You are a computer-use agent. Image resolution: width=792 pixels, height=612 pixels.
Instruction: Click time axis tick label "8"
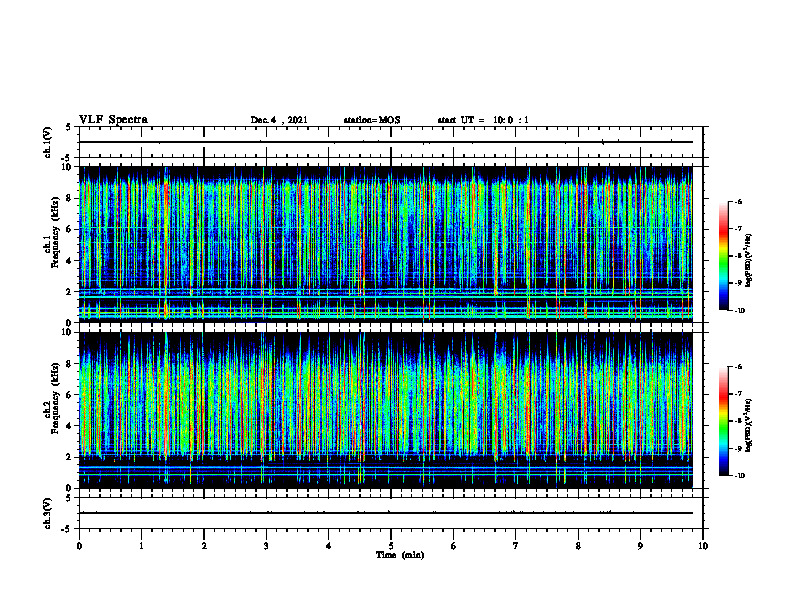(578, 546)
